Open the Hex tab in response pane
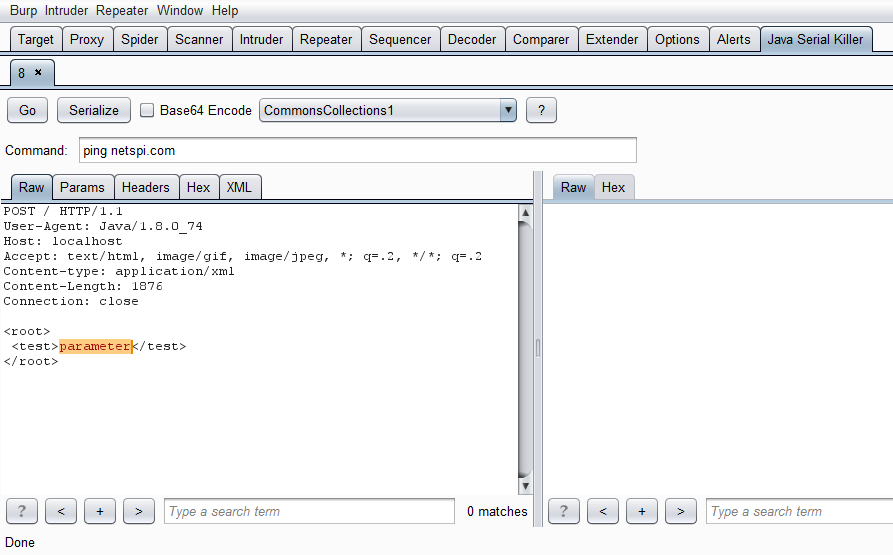This screenshot has width=893, height=555. pos(613,187)
